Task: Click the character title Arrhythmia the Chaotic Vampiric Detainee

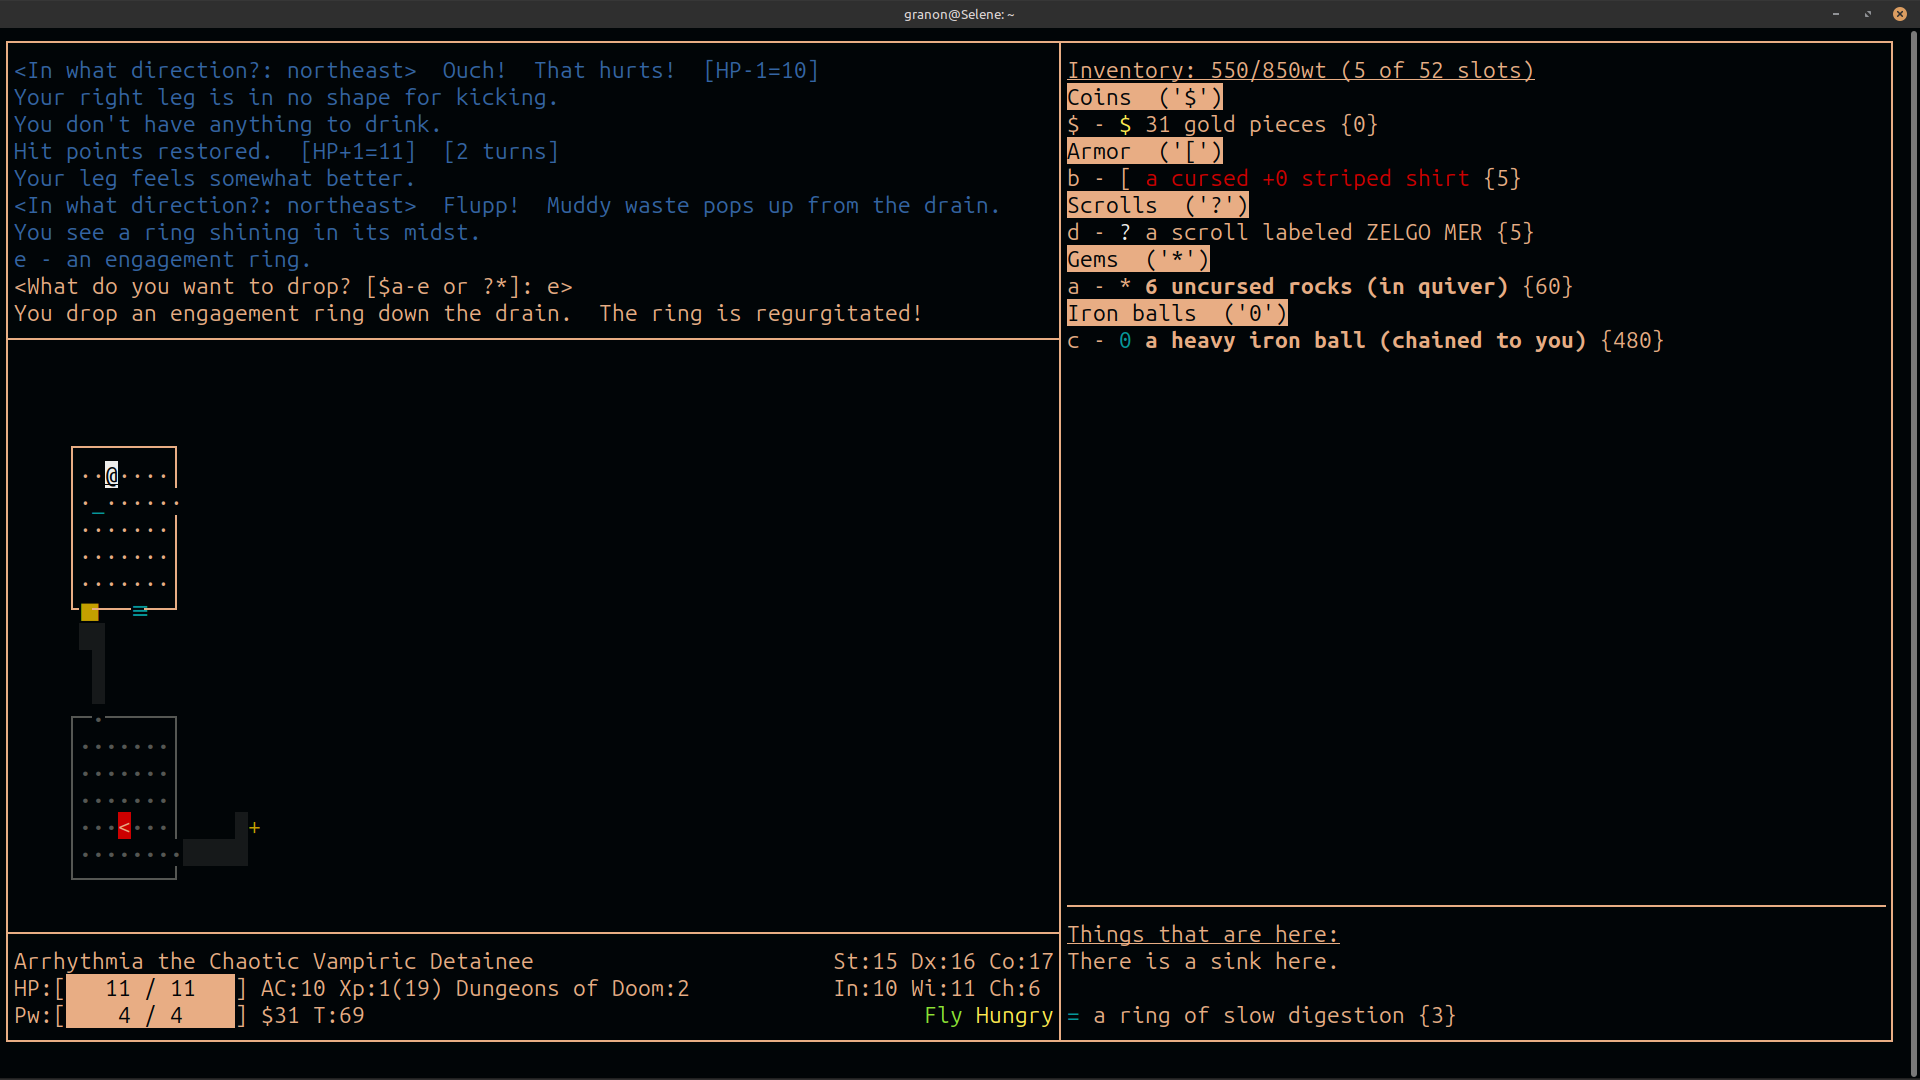Action: point(274,962)
